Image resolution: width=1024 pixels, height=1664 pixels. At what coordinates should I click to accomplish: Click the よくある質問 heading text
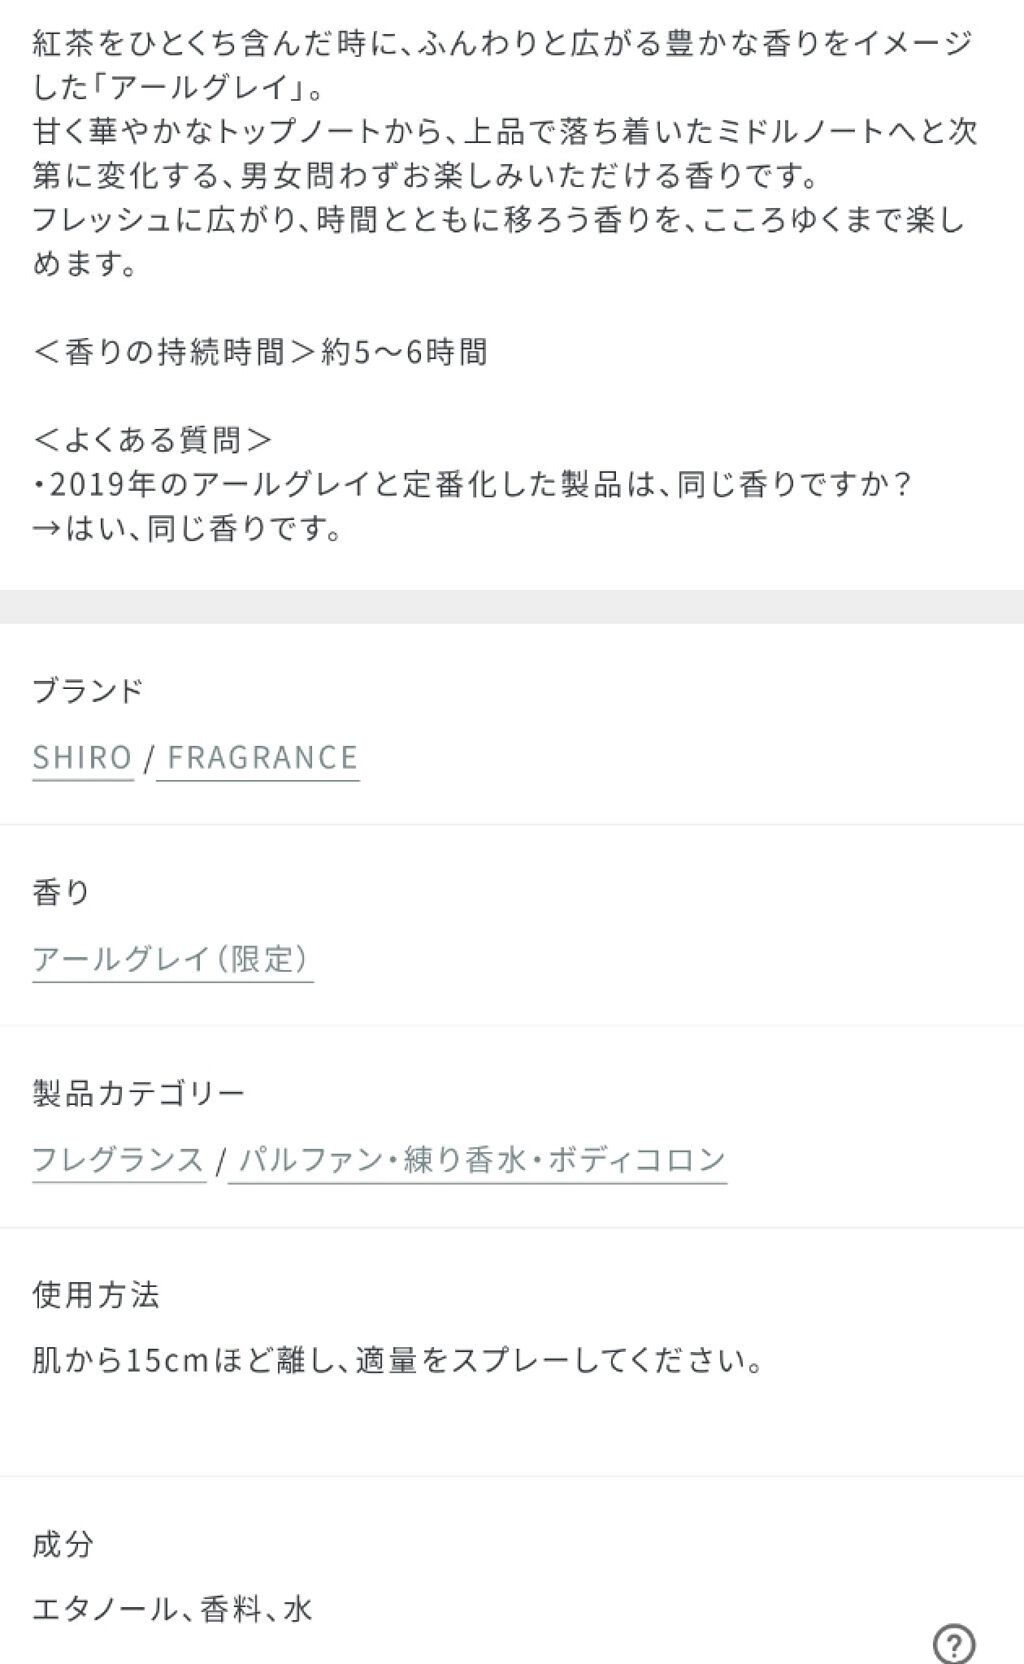(x=152, y=440)
